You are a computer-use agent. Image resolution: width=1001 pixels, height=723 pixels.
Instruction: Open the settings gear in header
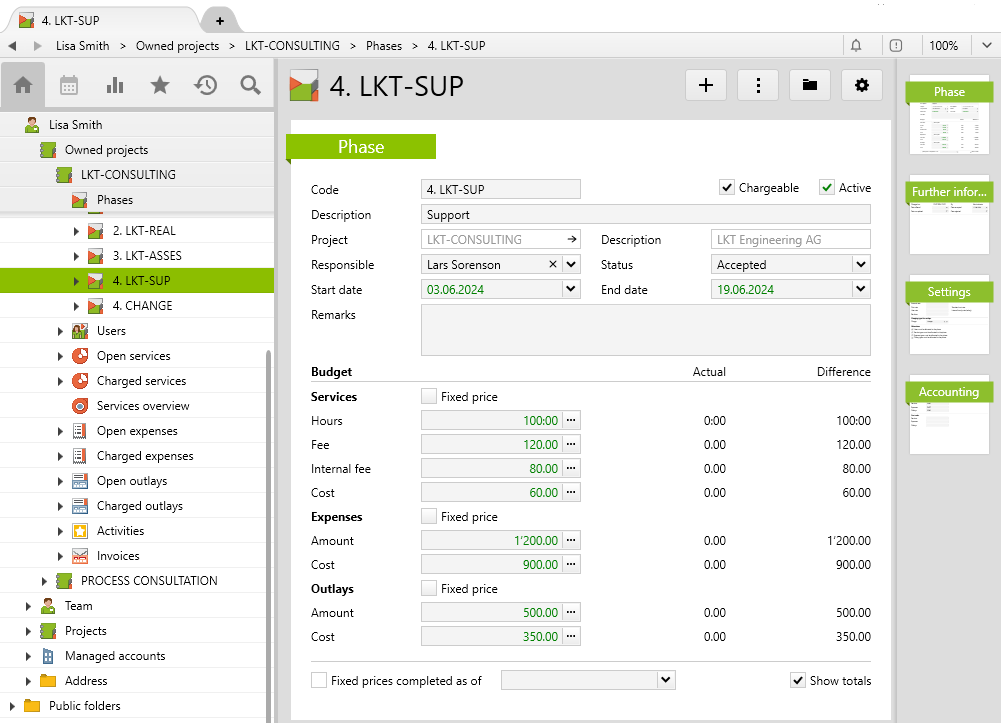[862, 86]
